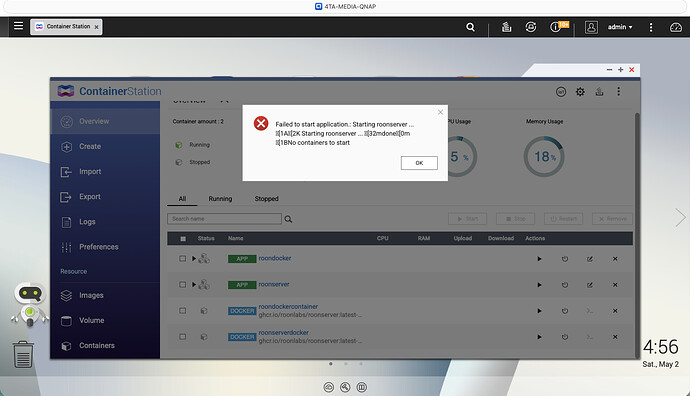Open Containers in the sidebar
Screen dimensions: 690x396
(105, 345)
